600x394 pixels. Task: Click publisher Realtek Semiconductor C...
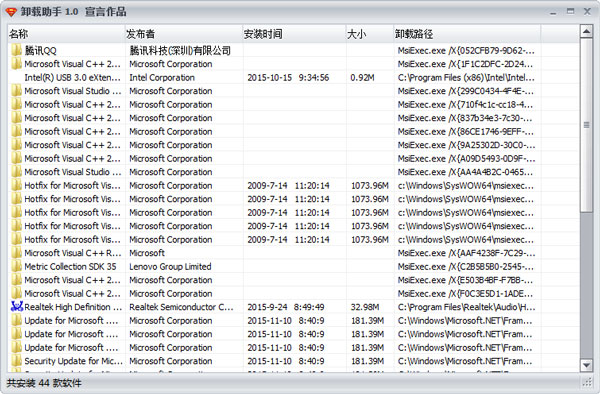coord(181,307)
